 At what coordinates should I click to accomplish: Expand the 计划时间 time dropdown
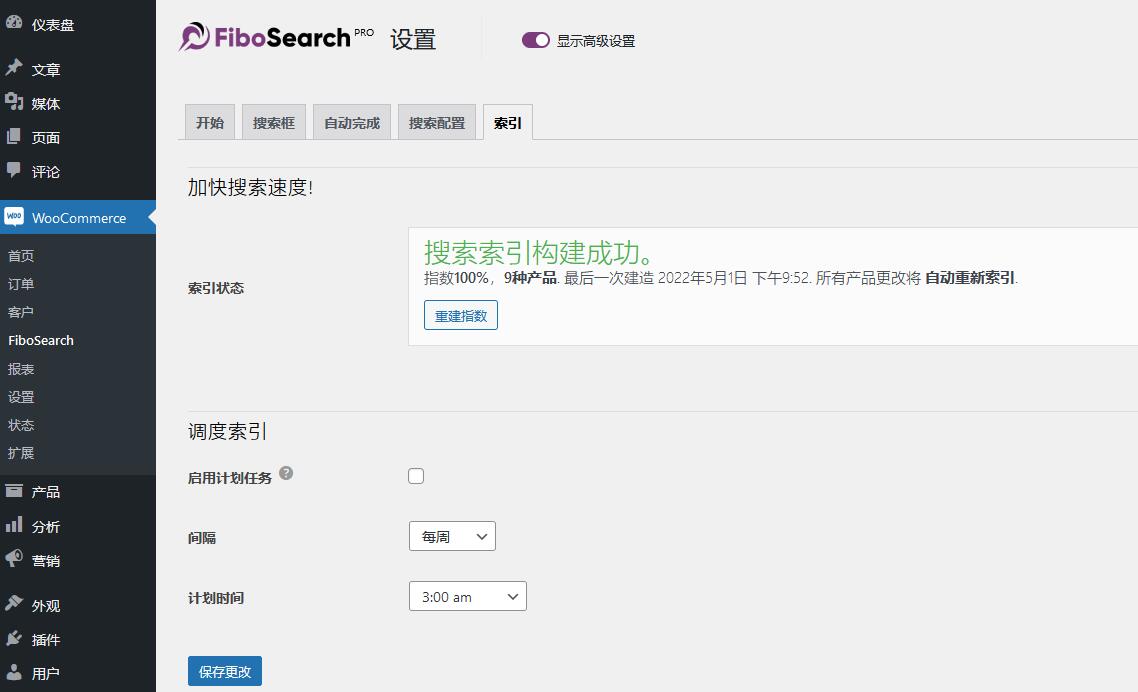pos(467,597)
